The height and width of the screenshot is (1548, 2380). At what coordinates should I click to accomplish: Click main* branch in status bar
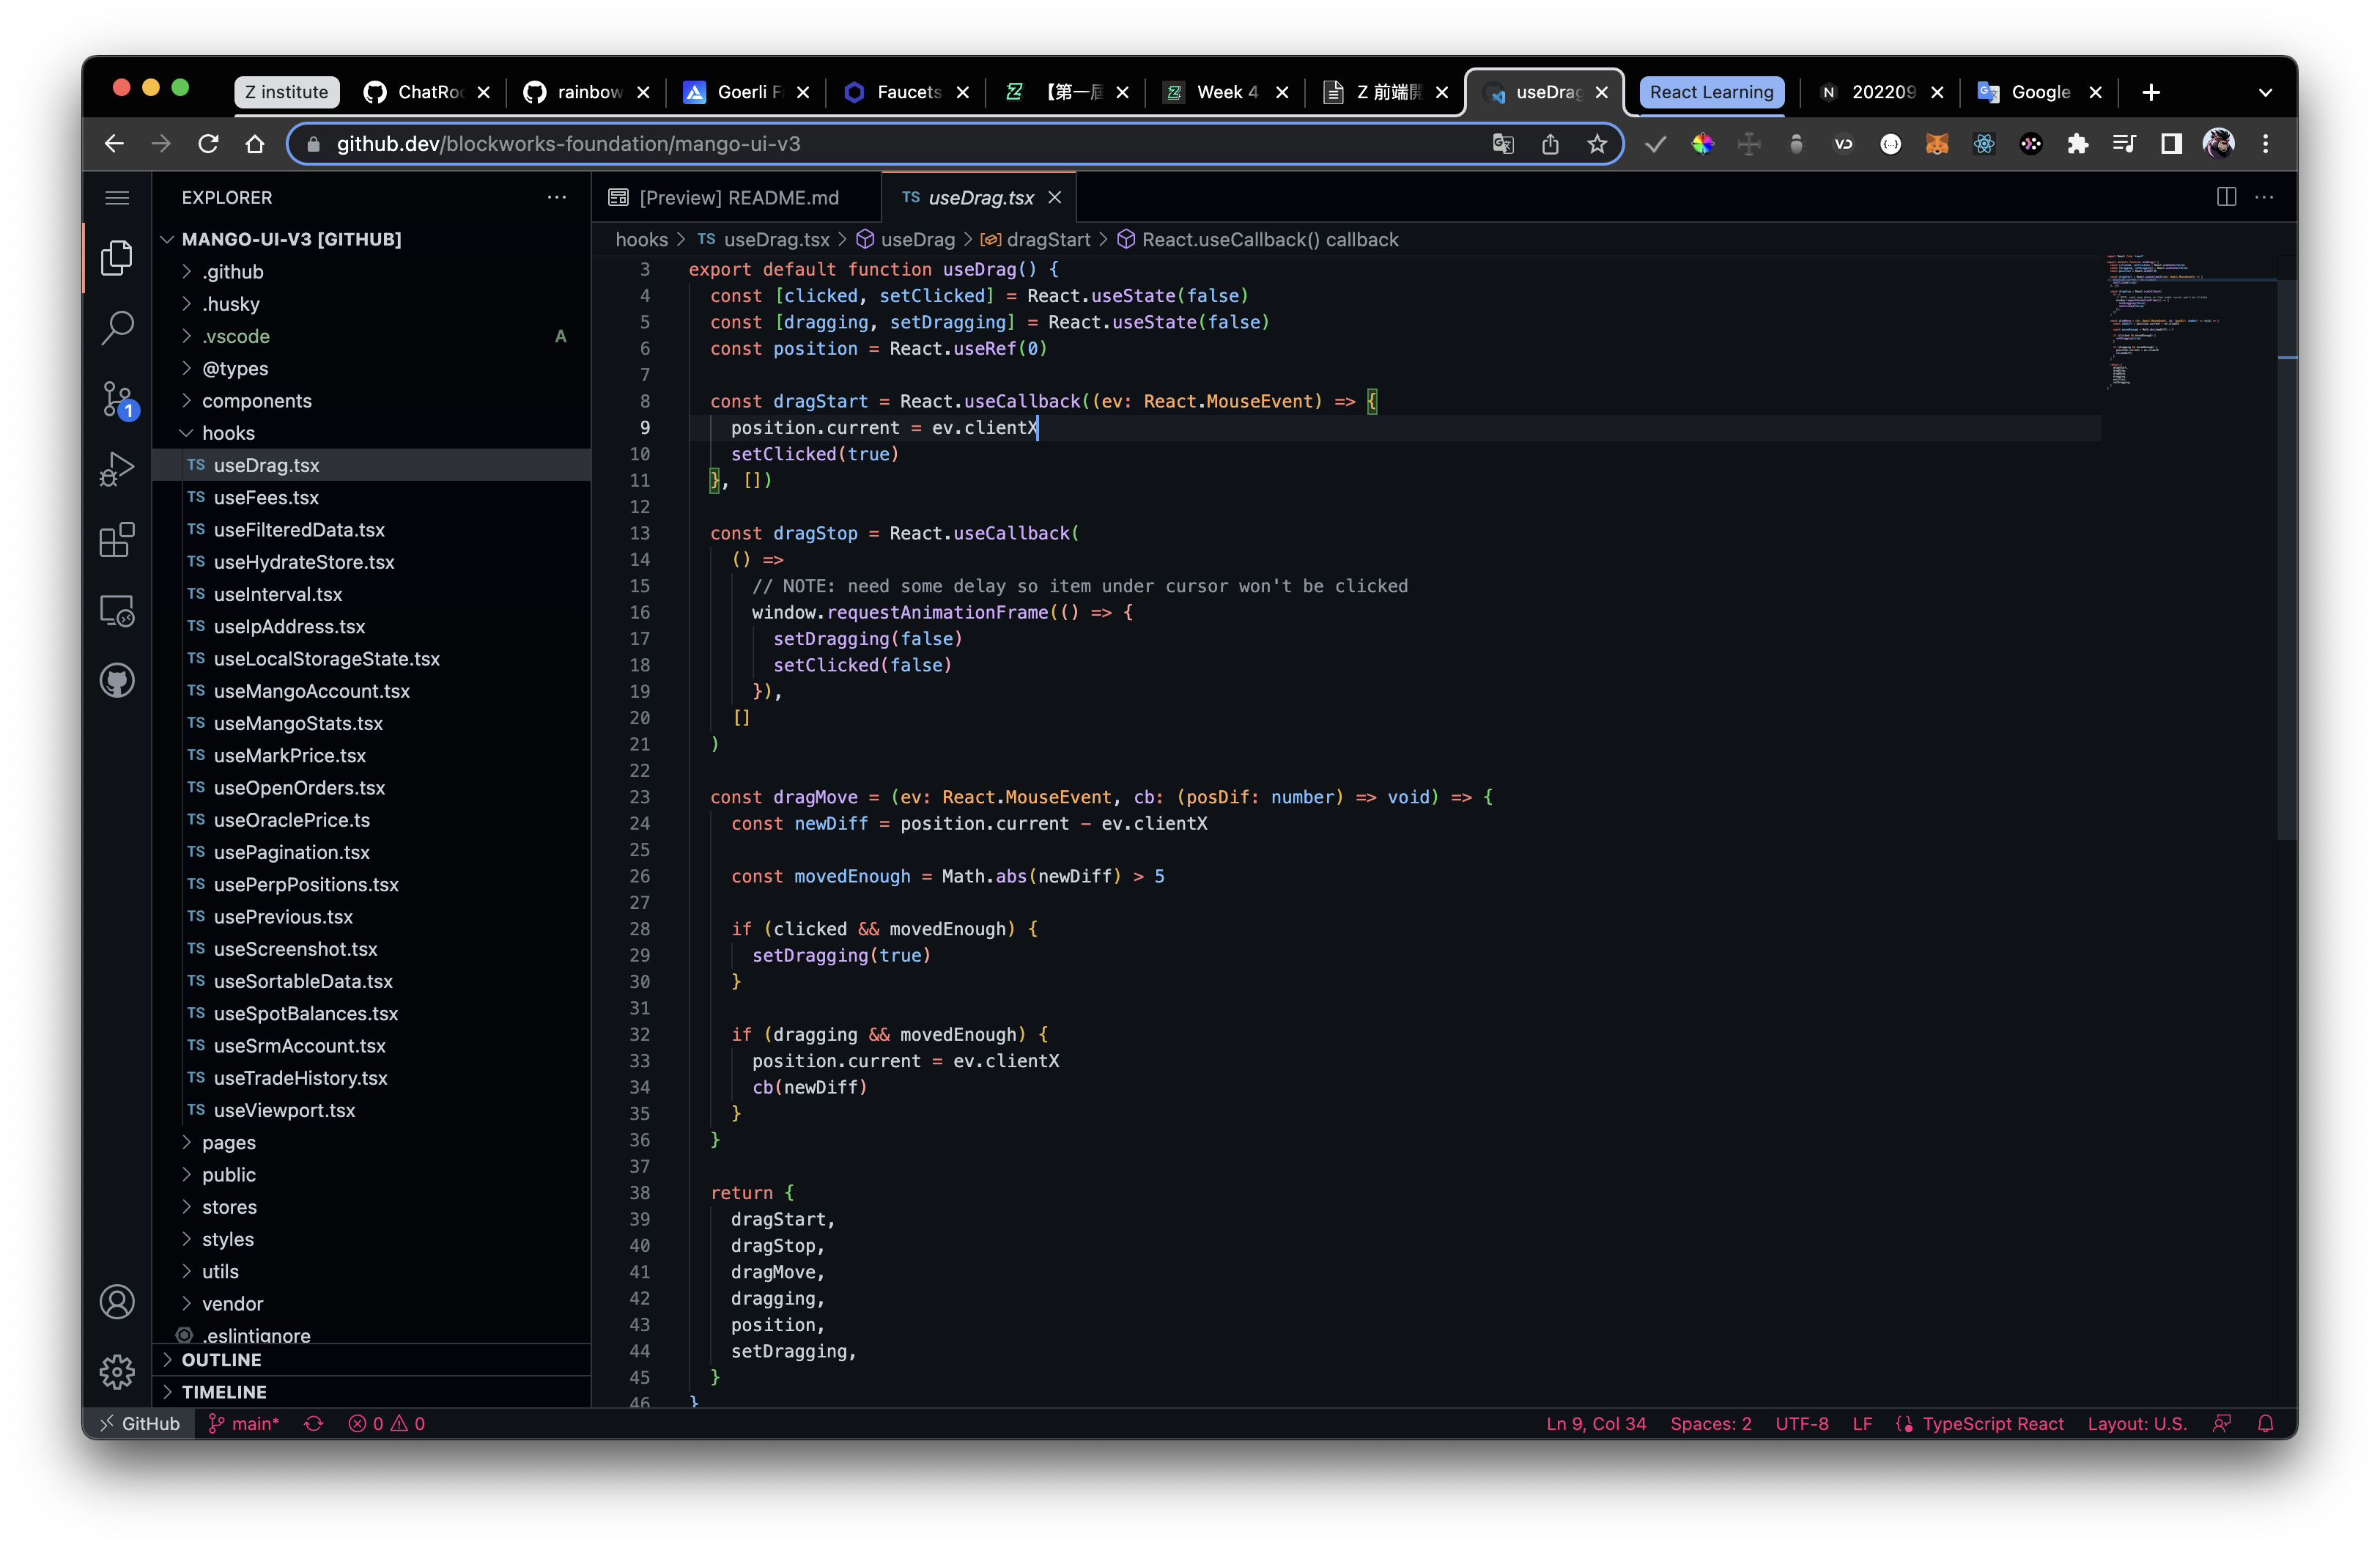point(254,1423)
